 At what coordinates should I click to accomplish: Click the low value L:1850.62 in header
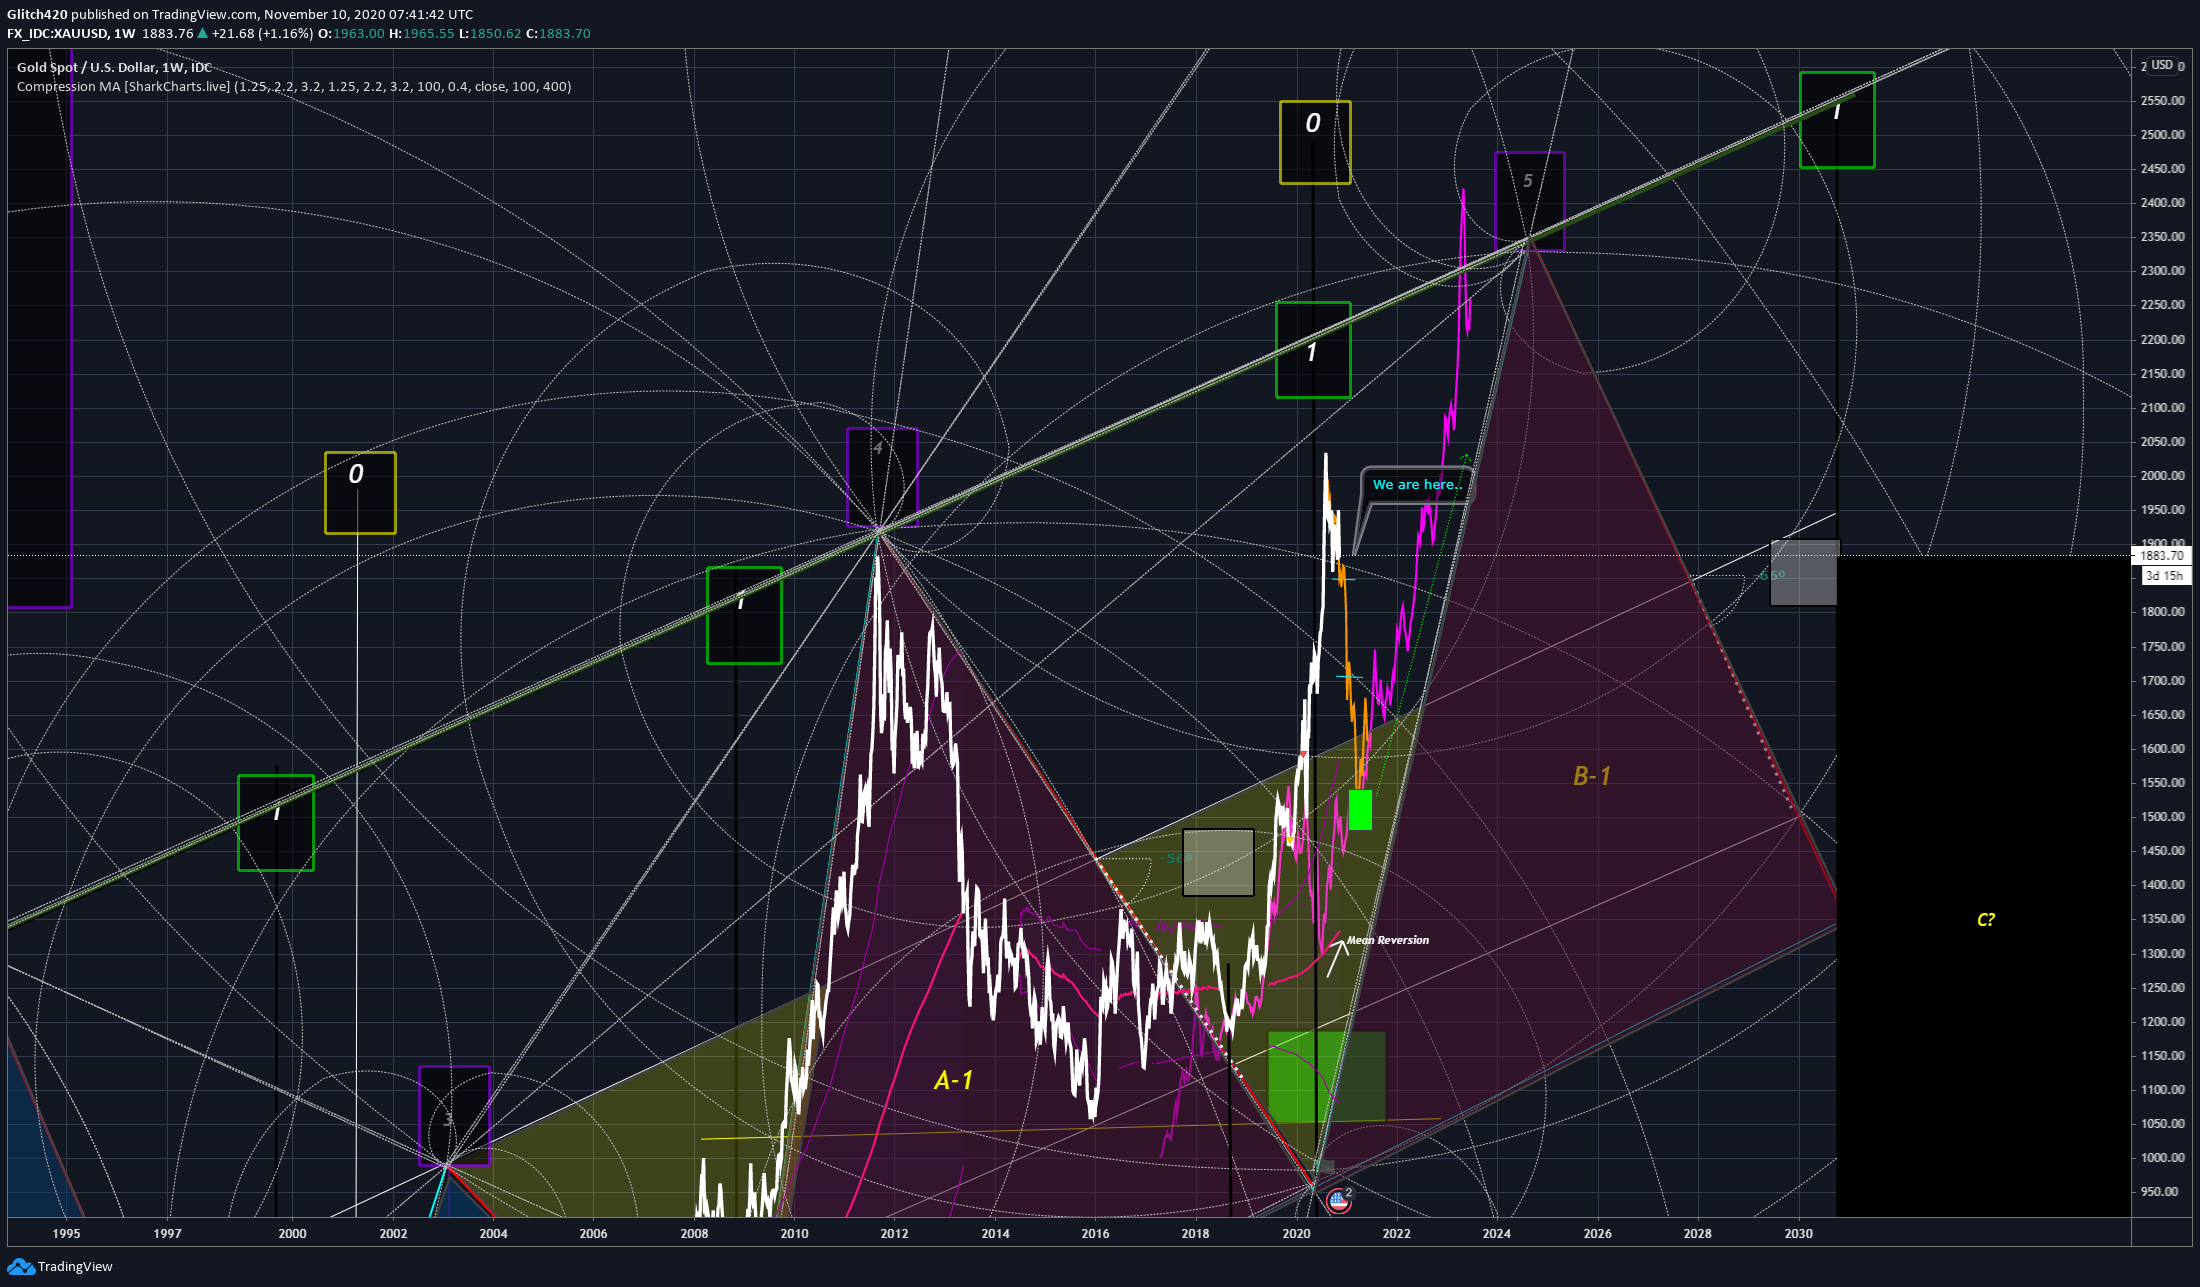coord(490,33)
